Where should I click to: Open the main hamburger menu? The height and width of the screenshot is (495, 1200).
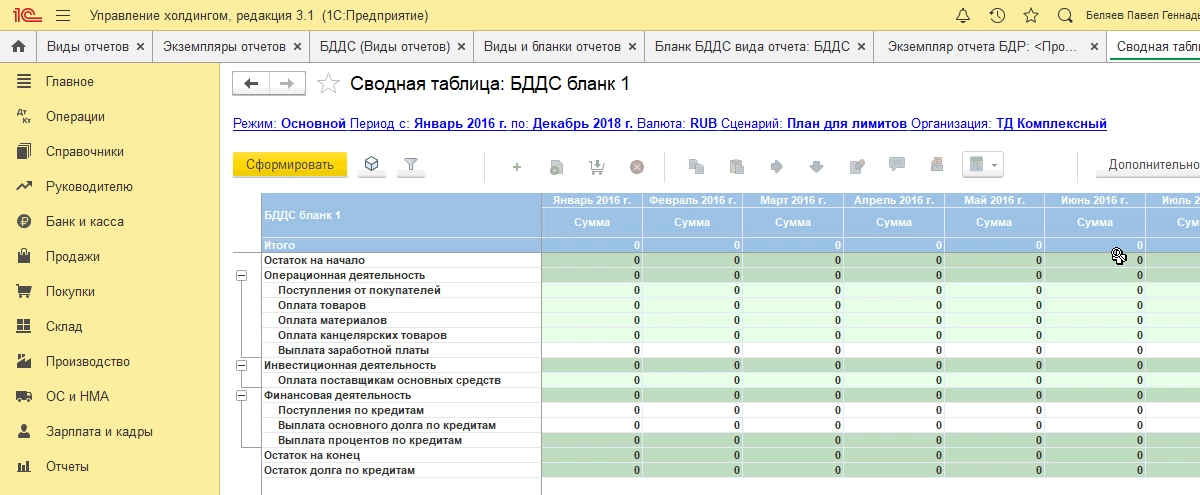[x=64, y=16]
